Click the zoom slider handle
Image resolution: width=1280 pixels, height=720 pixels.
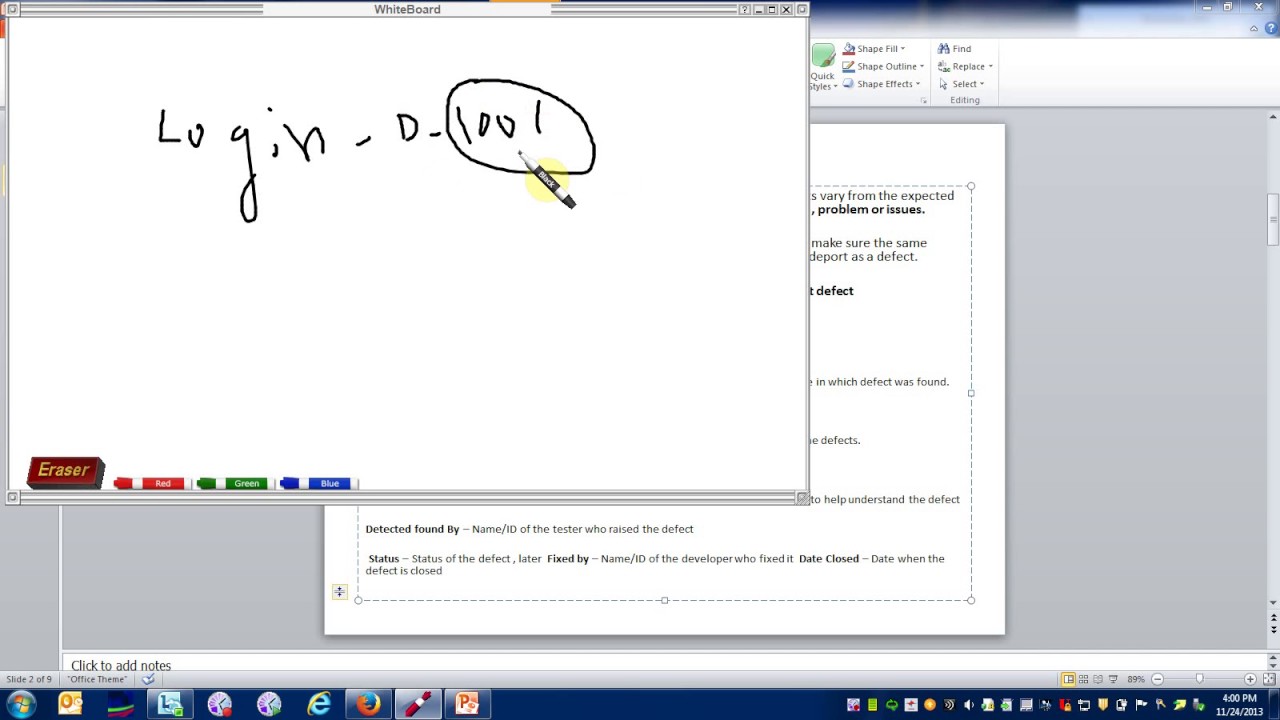1199,680
